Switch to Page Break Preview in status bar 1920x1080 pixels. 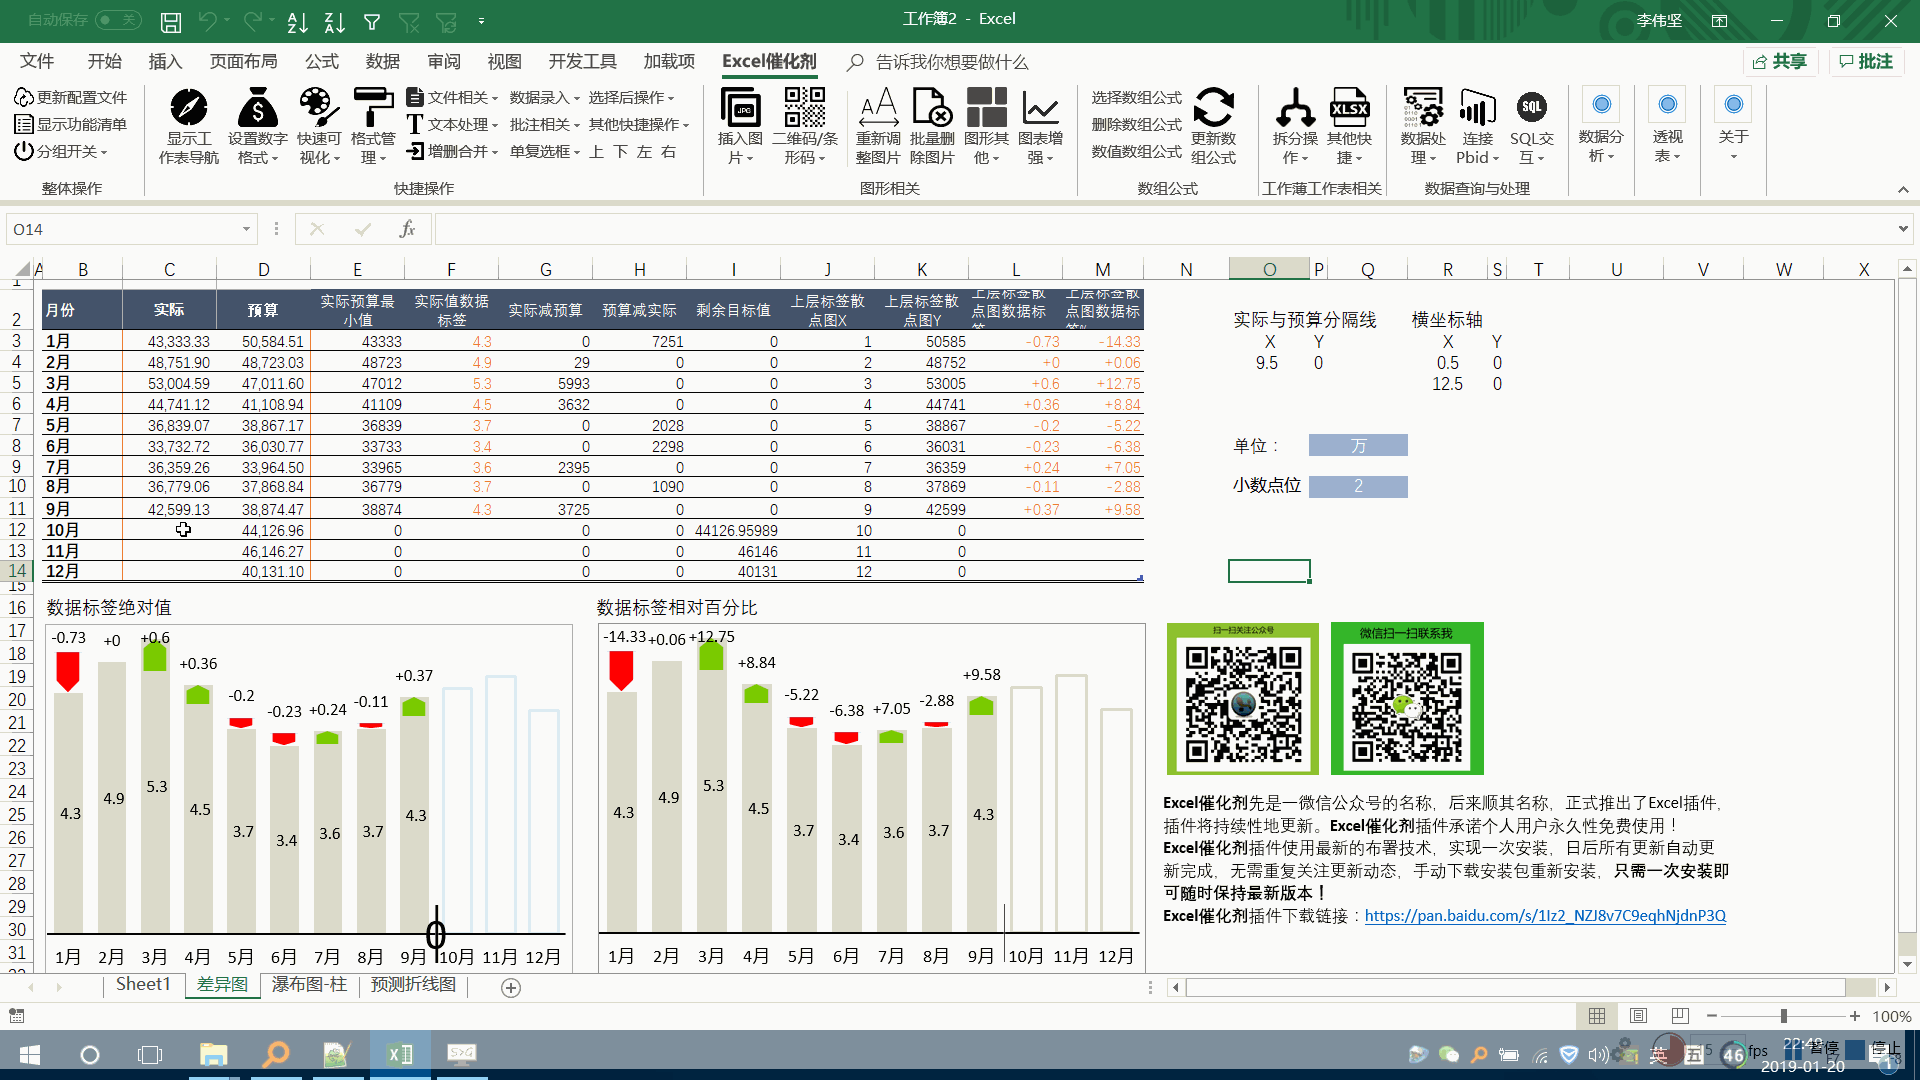[x=1680, y=1016]
